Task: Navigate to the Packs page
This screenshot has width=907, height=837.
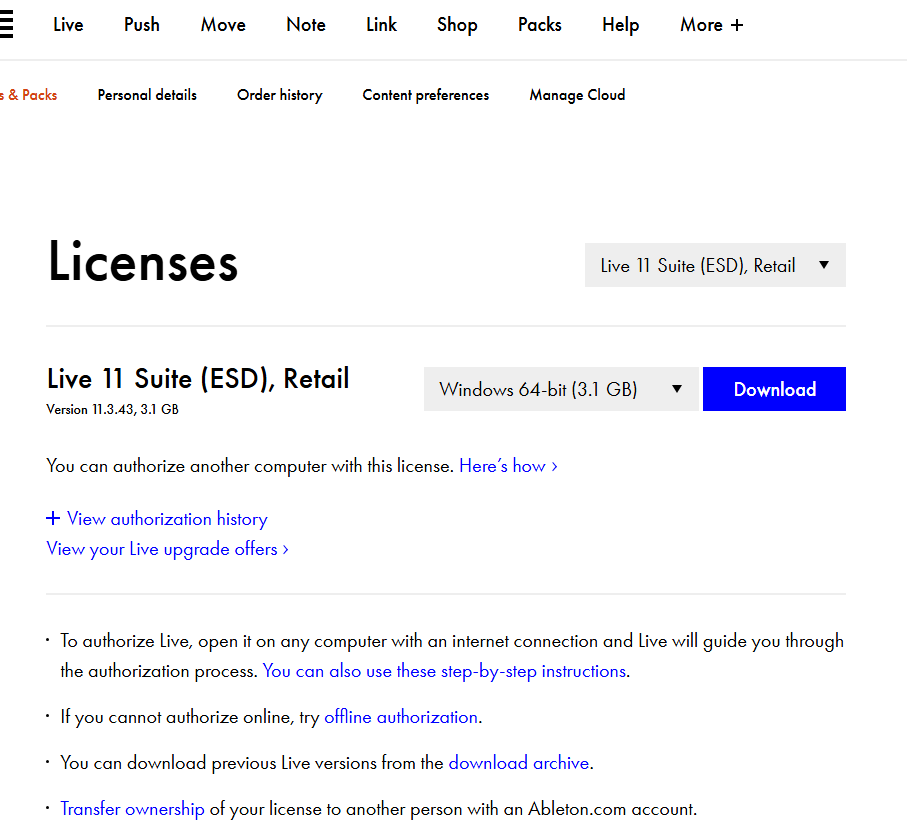Action: [x=539, y=24]
